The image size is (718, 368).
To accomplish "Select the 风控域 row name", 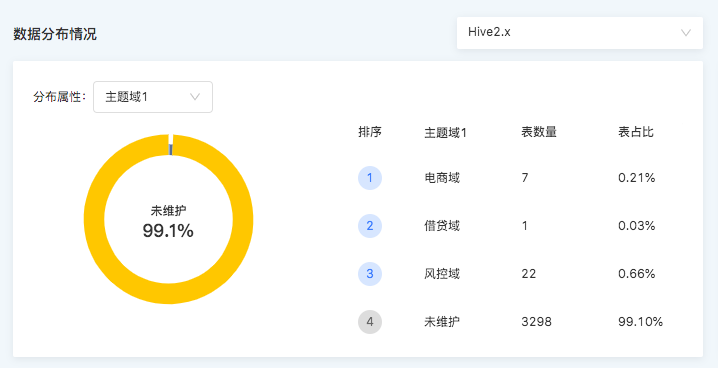I will (442, 274).
